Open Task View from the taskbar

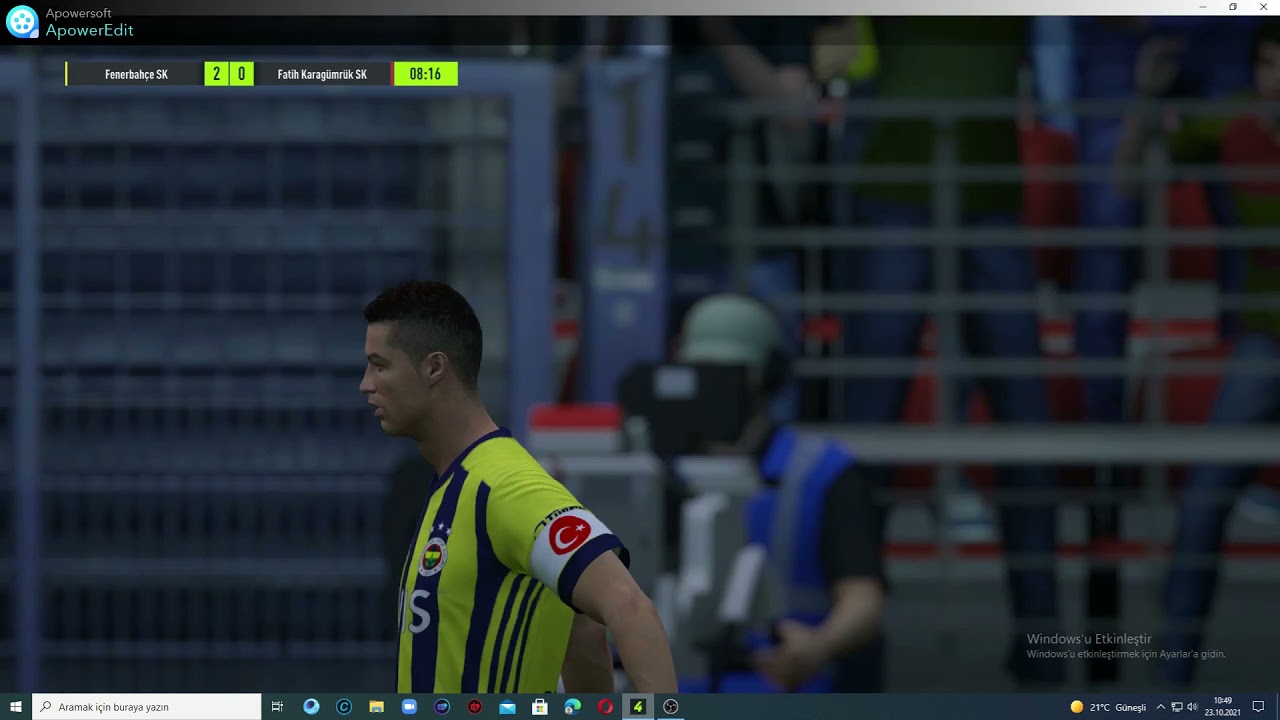tap(278, 707)
